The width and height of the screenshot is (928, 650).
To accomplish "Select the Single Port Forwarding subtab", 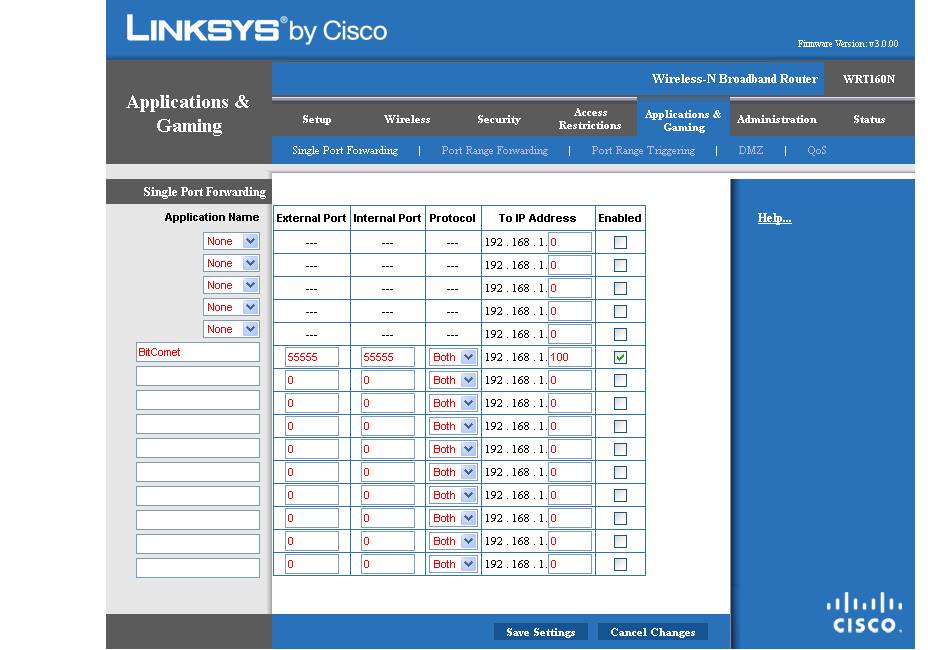I will pos(345,150).
